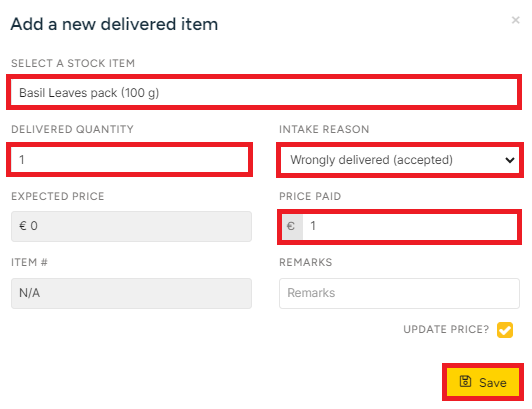Open the Intake Reason dropdown

pos(400,160)
